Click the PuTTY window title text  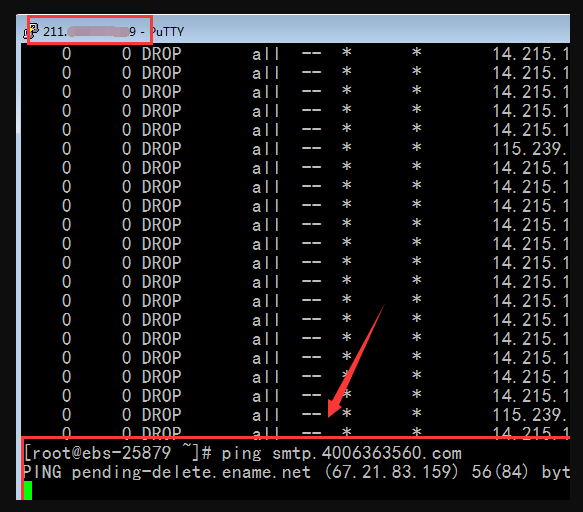(x=113, y=32)
